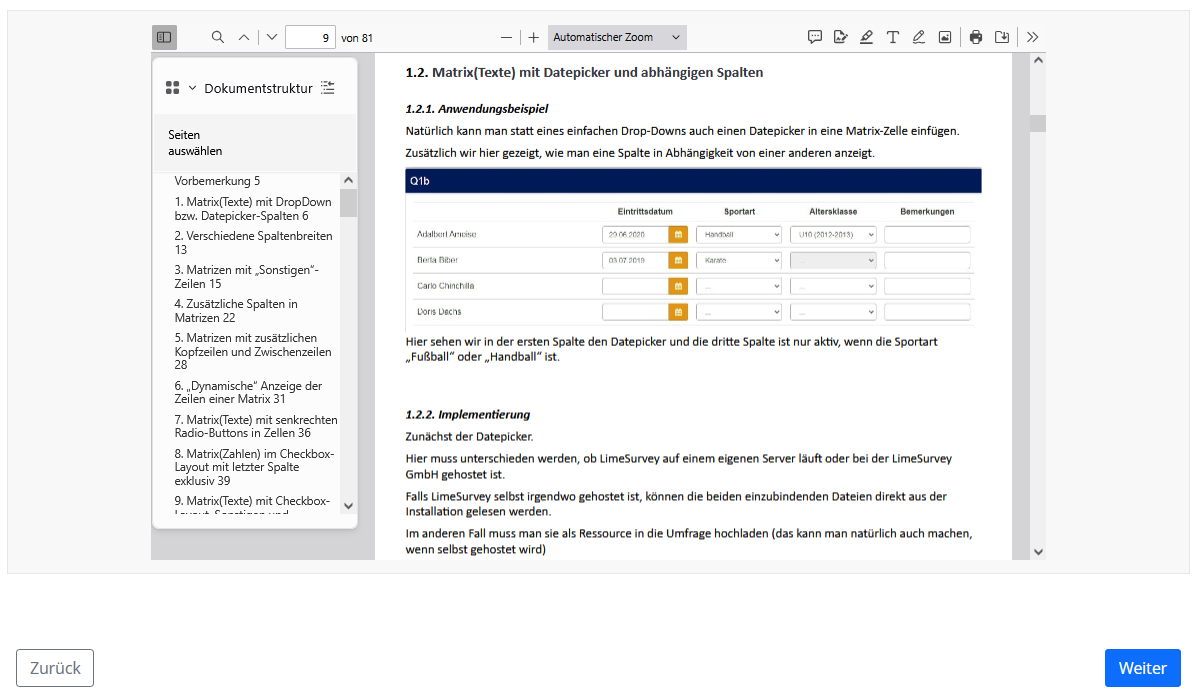Click the page number input field

click(310, 37)
